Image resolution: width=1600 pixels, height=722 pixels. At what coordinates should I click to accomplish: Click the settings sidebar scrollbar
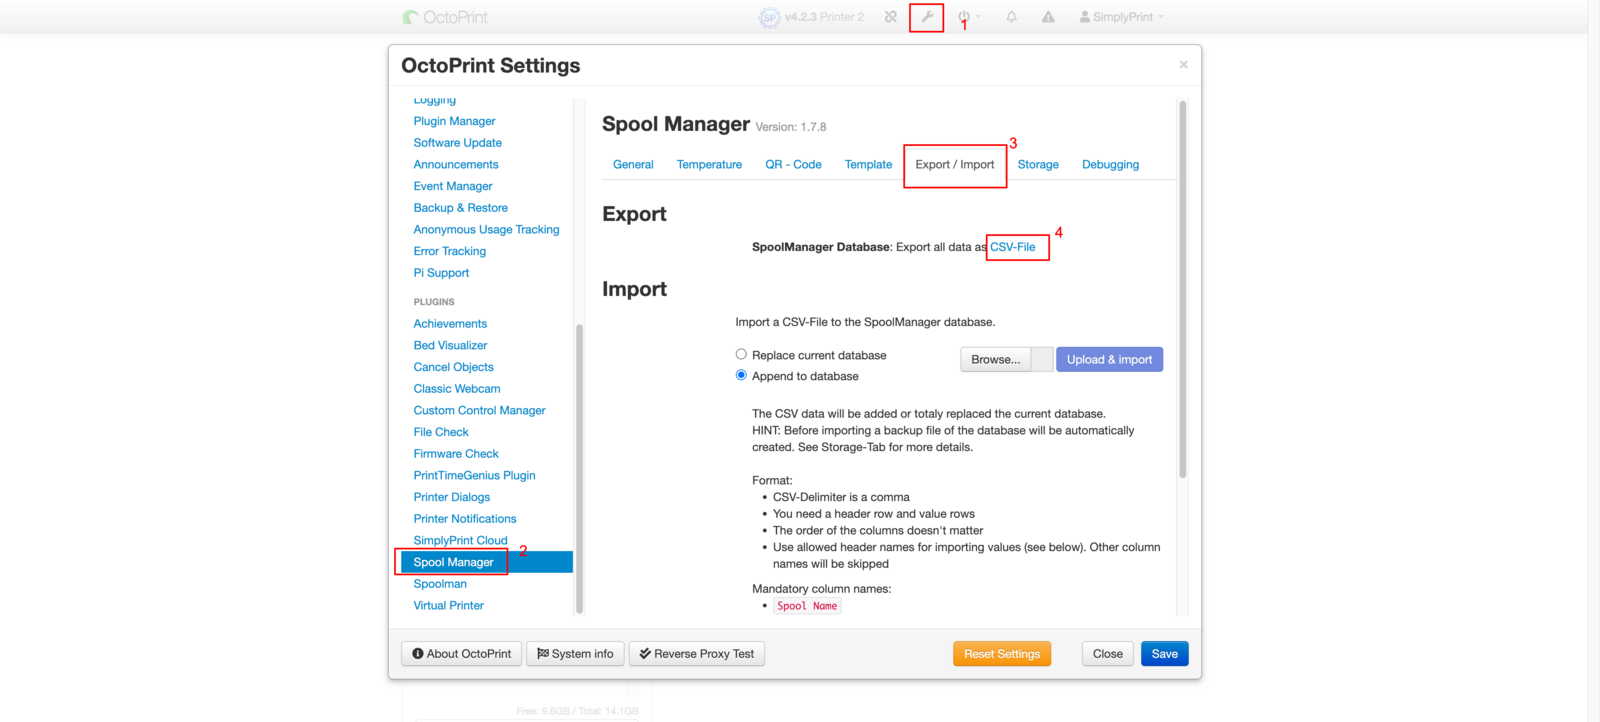coord(579,468)
